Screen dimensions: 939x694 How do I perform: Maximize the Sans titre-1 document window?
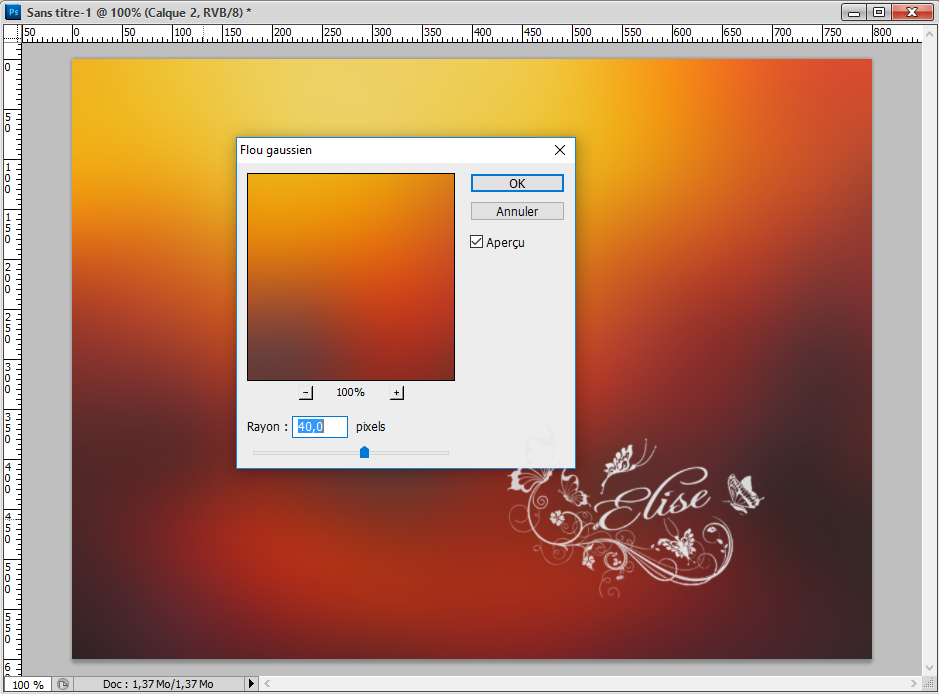879,11
